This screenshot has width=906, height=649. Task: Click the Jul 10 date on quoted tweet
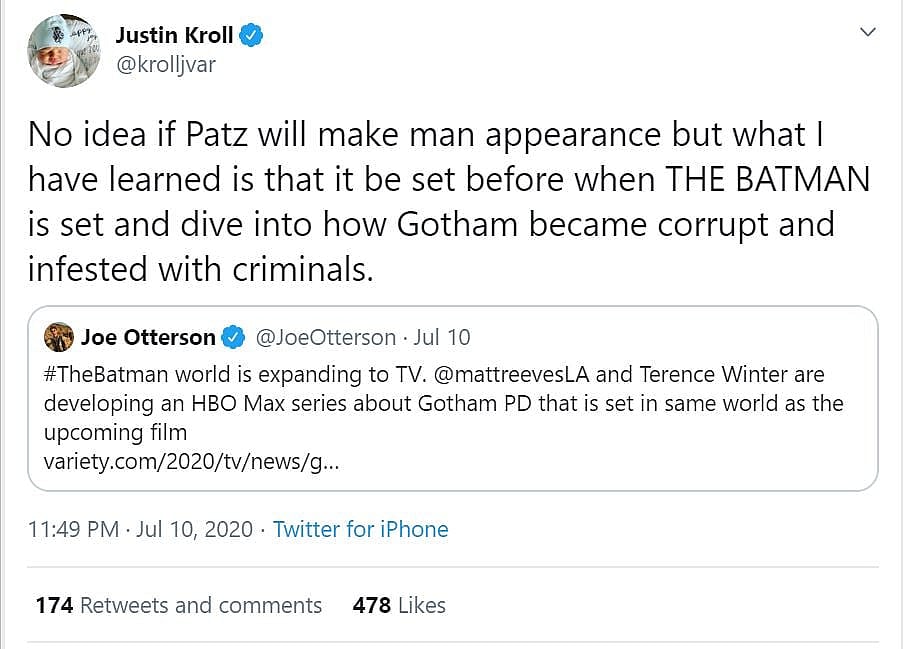pos(442,338)
